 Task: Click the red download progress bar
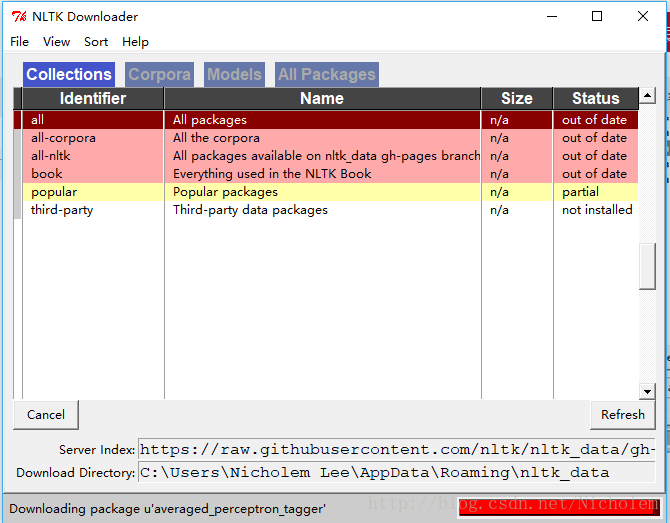[559, 508]
